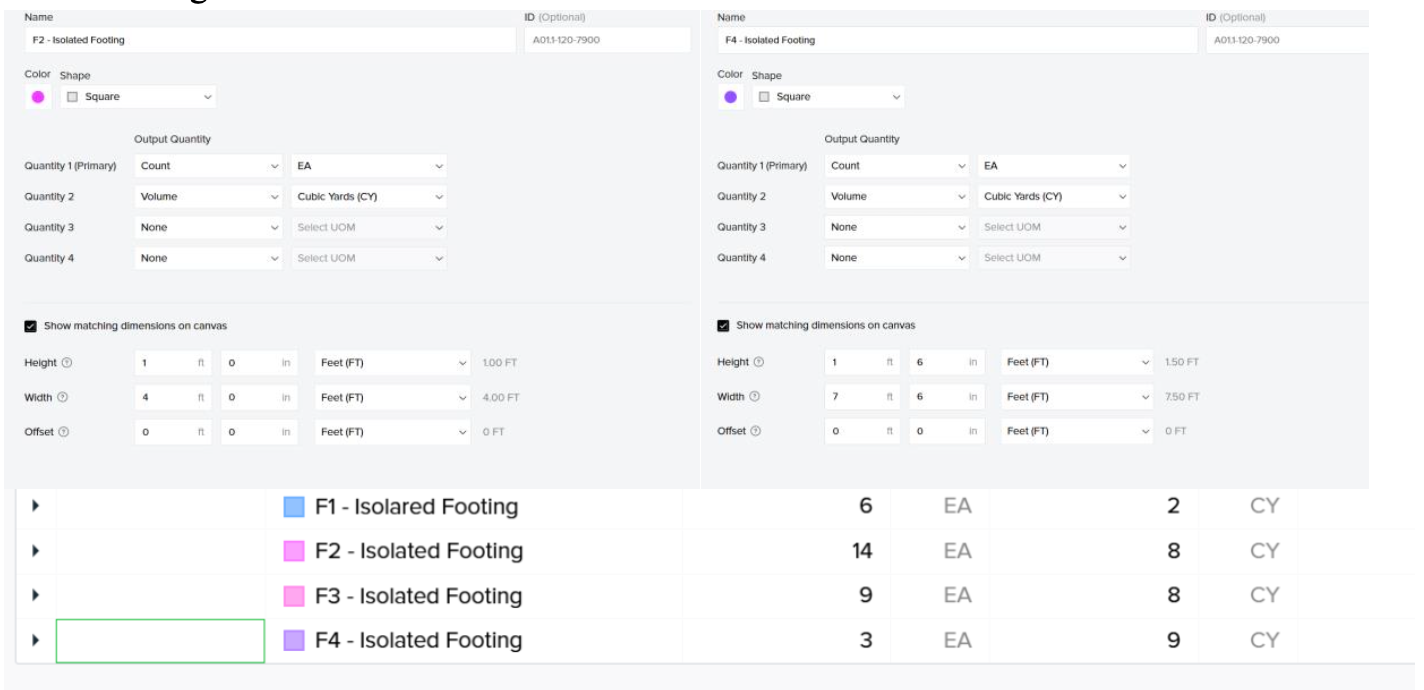The image size is (1424, 690).
Task: Click the Offset help icon in F4 panel
Action: [755, 431]
